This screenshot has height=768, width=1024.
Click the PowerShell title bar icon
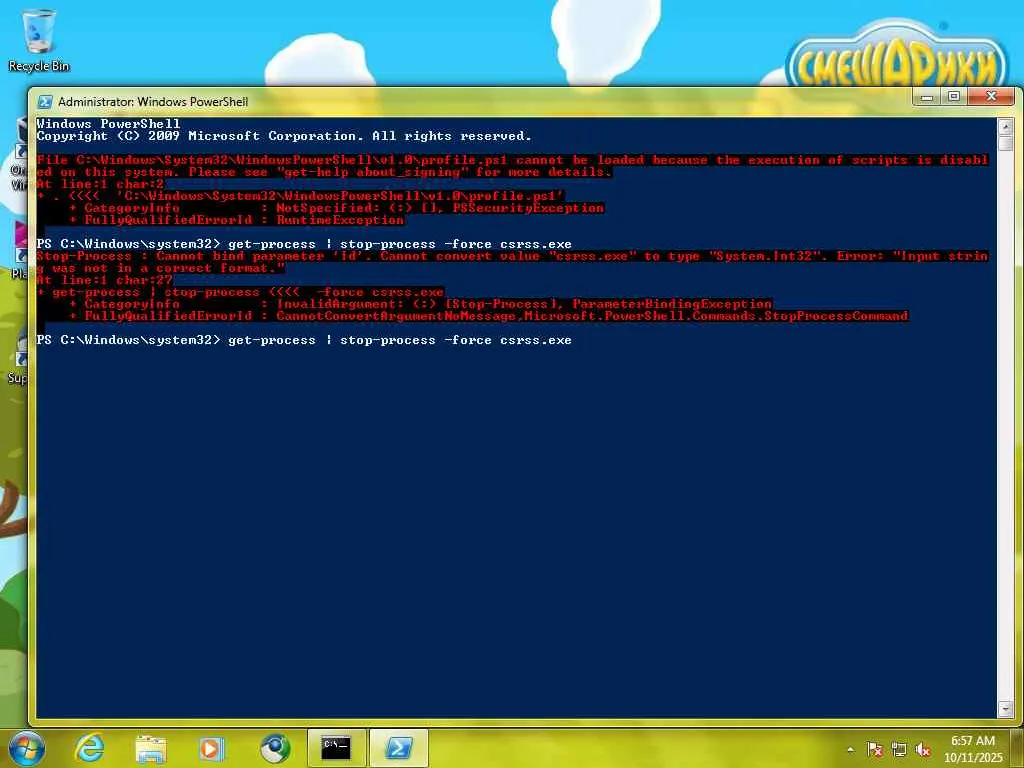click(44, 101)
